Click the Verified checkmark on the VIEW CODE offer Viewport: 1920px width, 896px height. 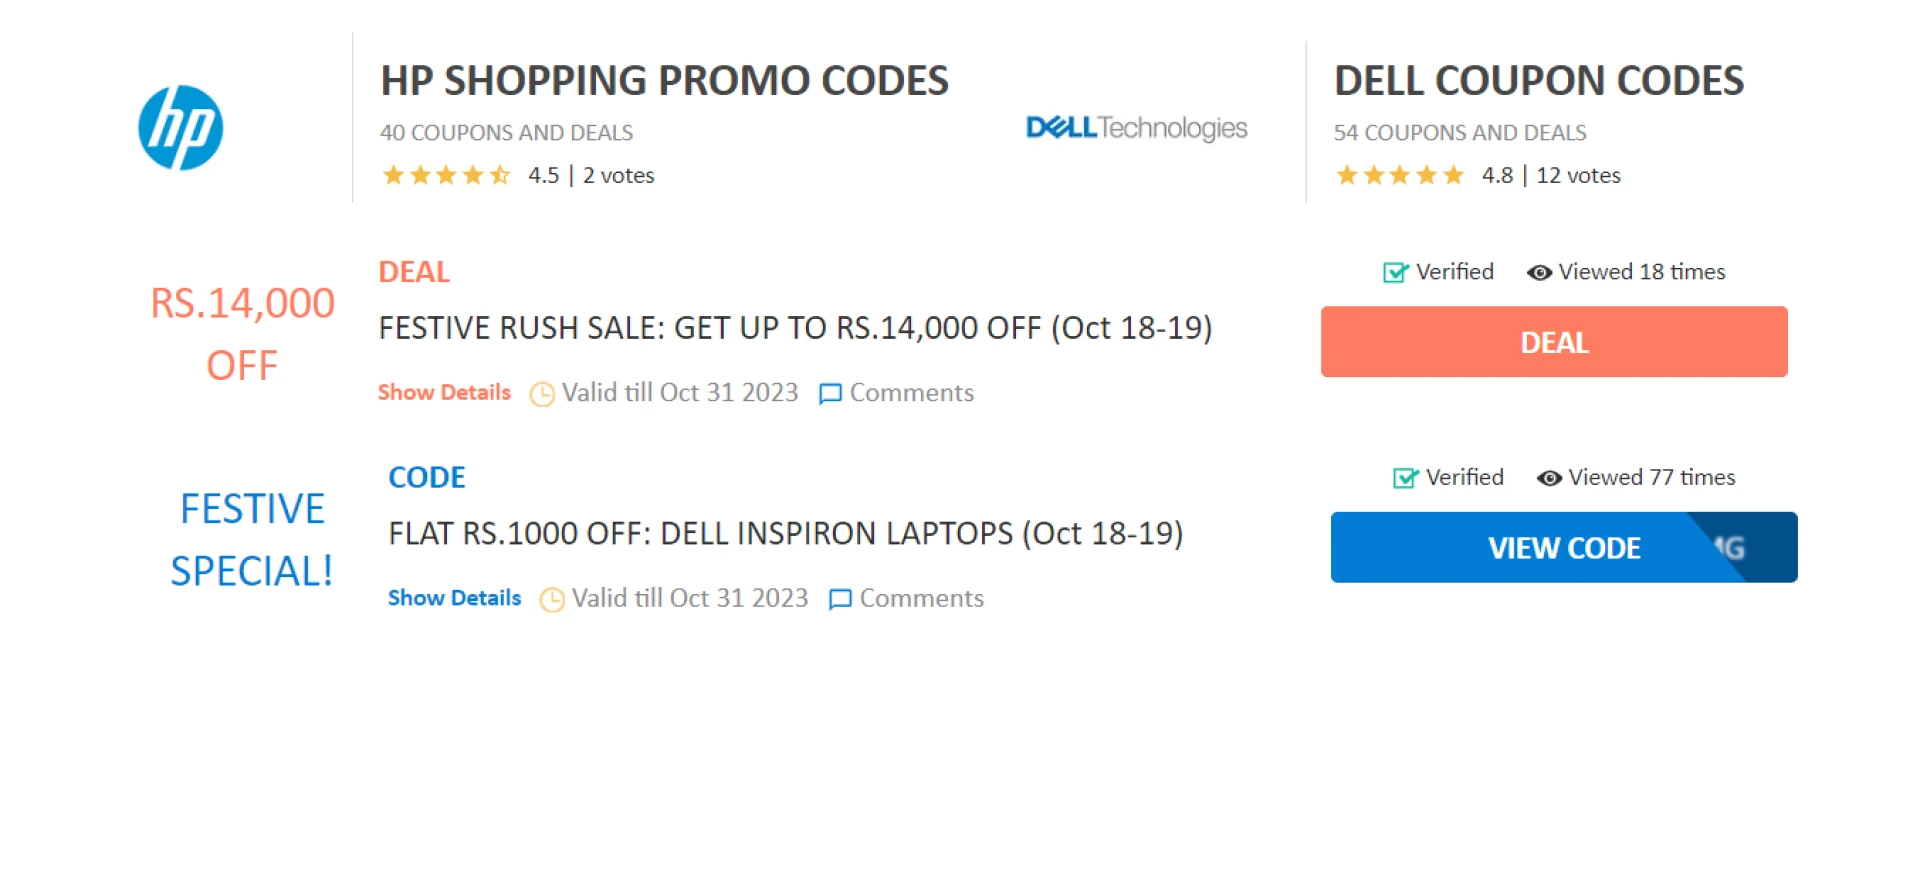[1404, 478]
